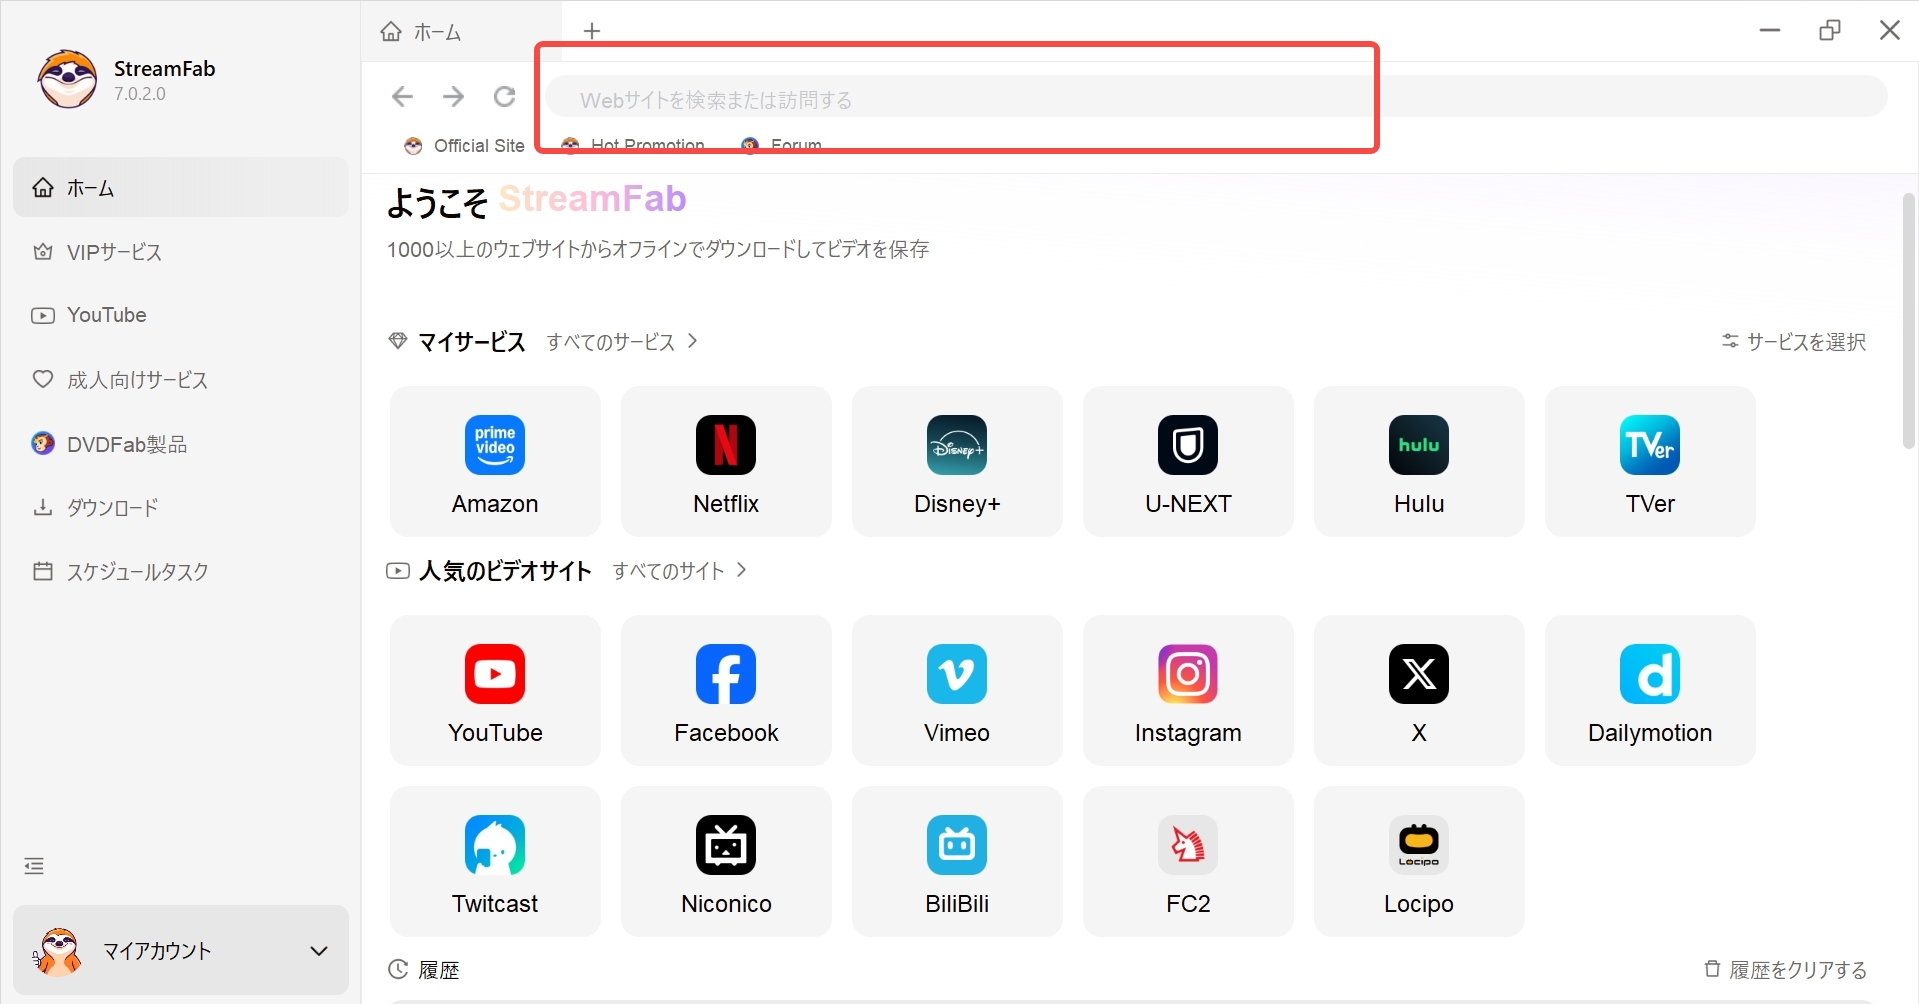The width and height of the screenshot is (1919, 1004).
Task: Open the Hulu service tile
Action: pyautogui.click(x=1419, y=461)
